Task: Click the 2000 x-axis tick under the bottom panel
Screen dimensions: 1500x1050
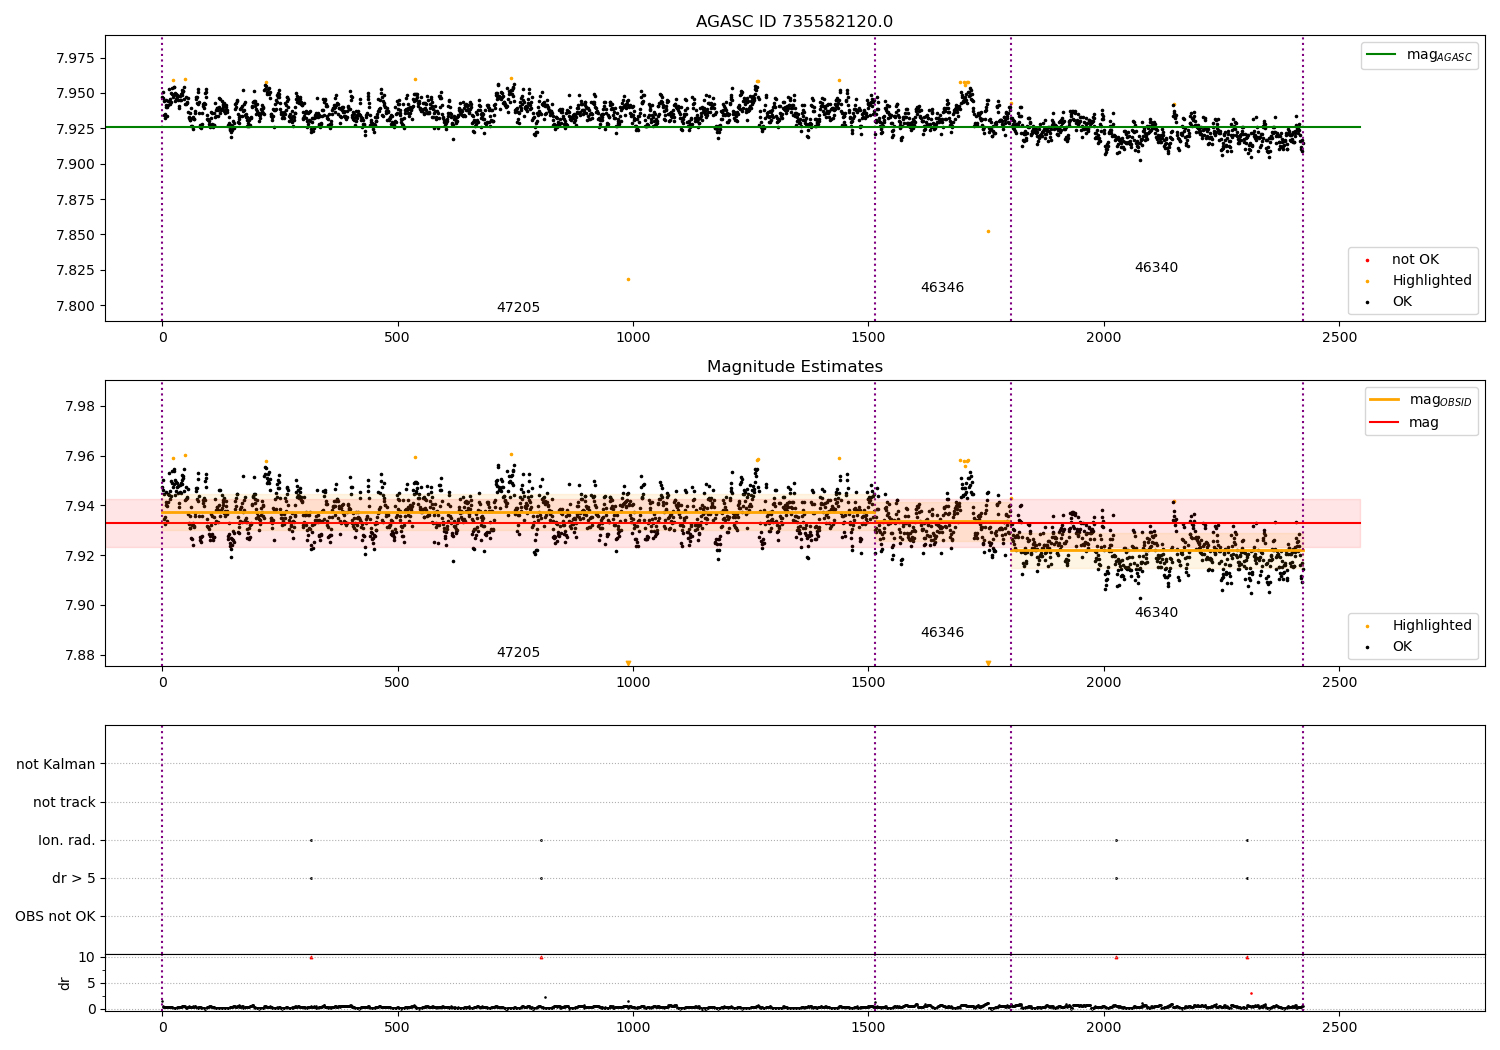Action: [x=1104, y=1027]
